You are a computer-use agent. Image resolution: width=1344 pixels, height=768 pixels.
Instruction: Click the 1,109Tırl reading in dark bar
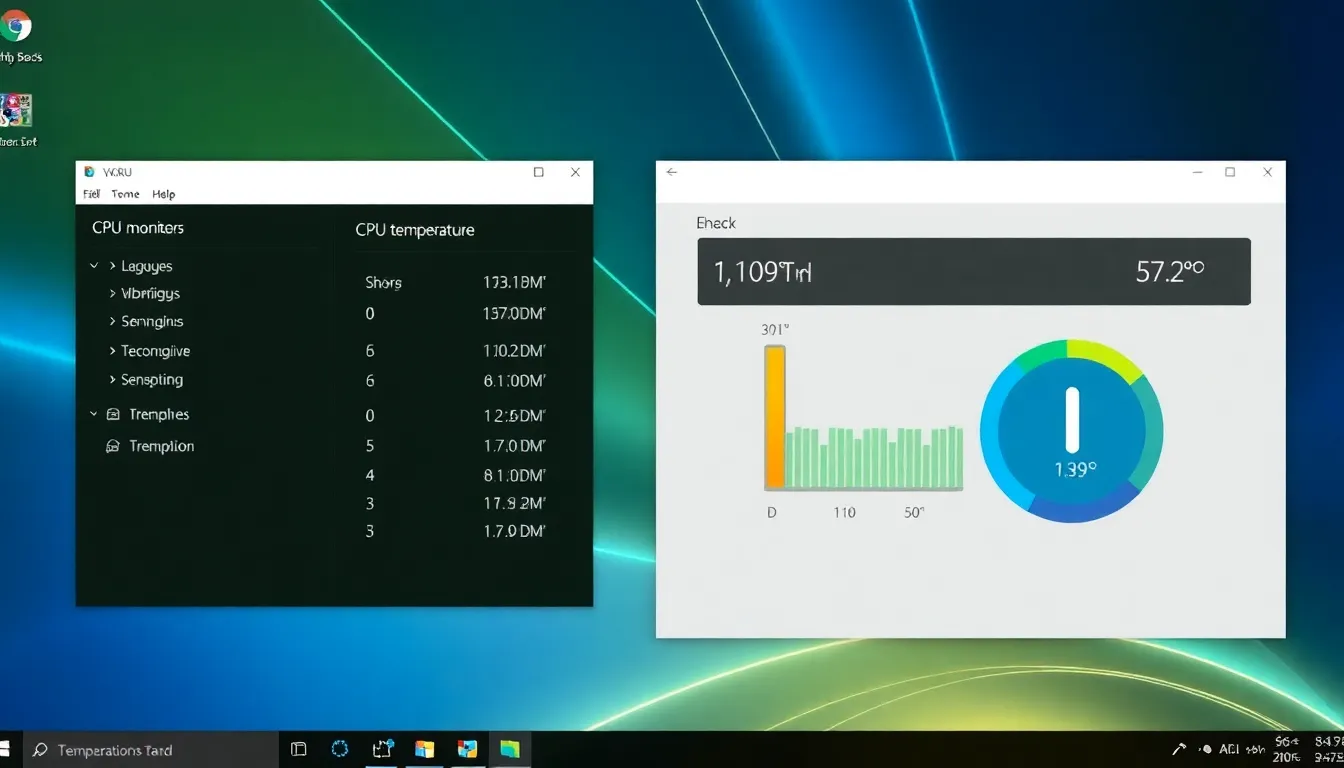coord(762,271)
